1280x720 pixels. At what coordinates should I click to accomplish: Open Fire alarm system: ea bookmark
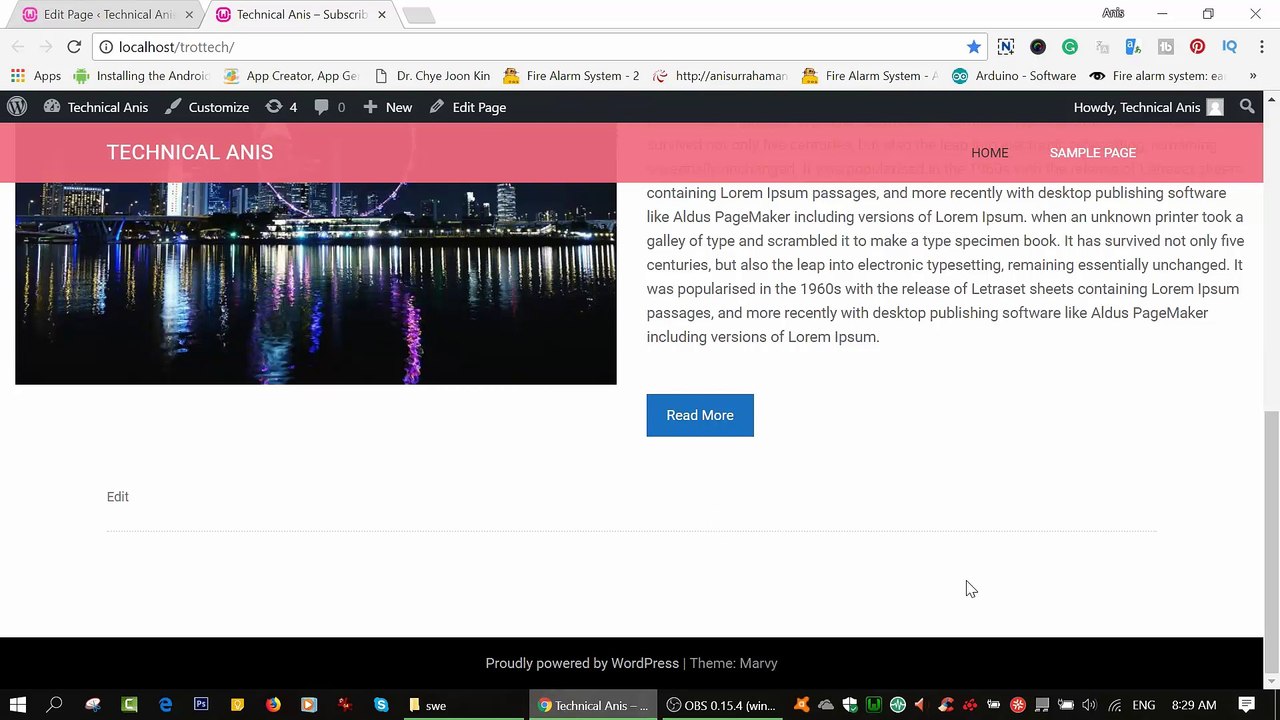1156,76
